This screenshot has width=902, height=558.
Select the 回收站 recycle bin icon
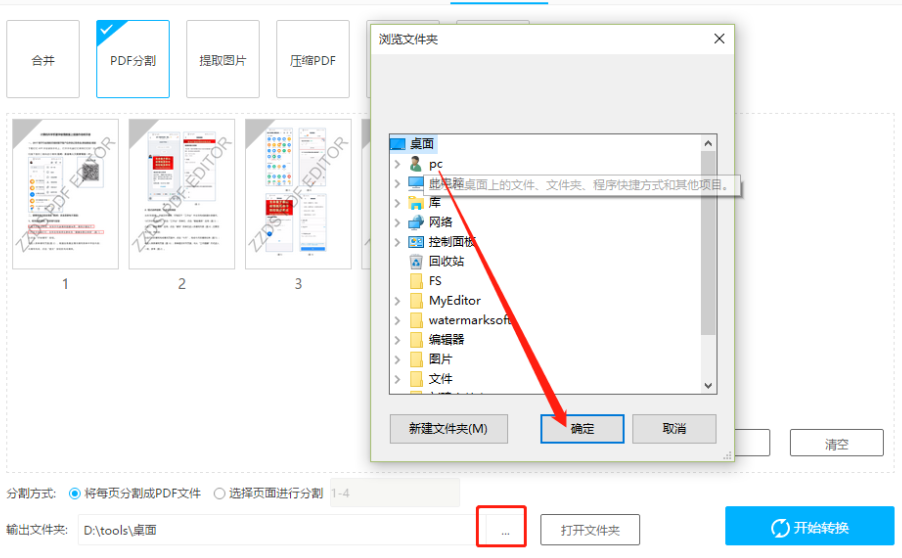point(415,261)
